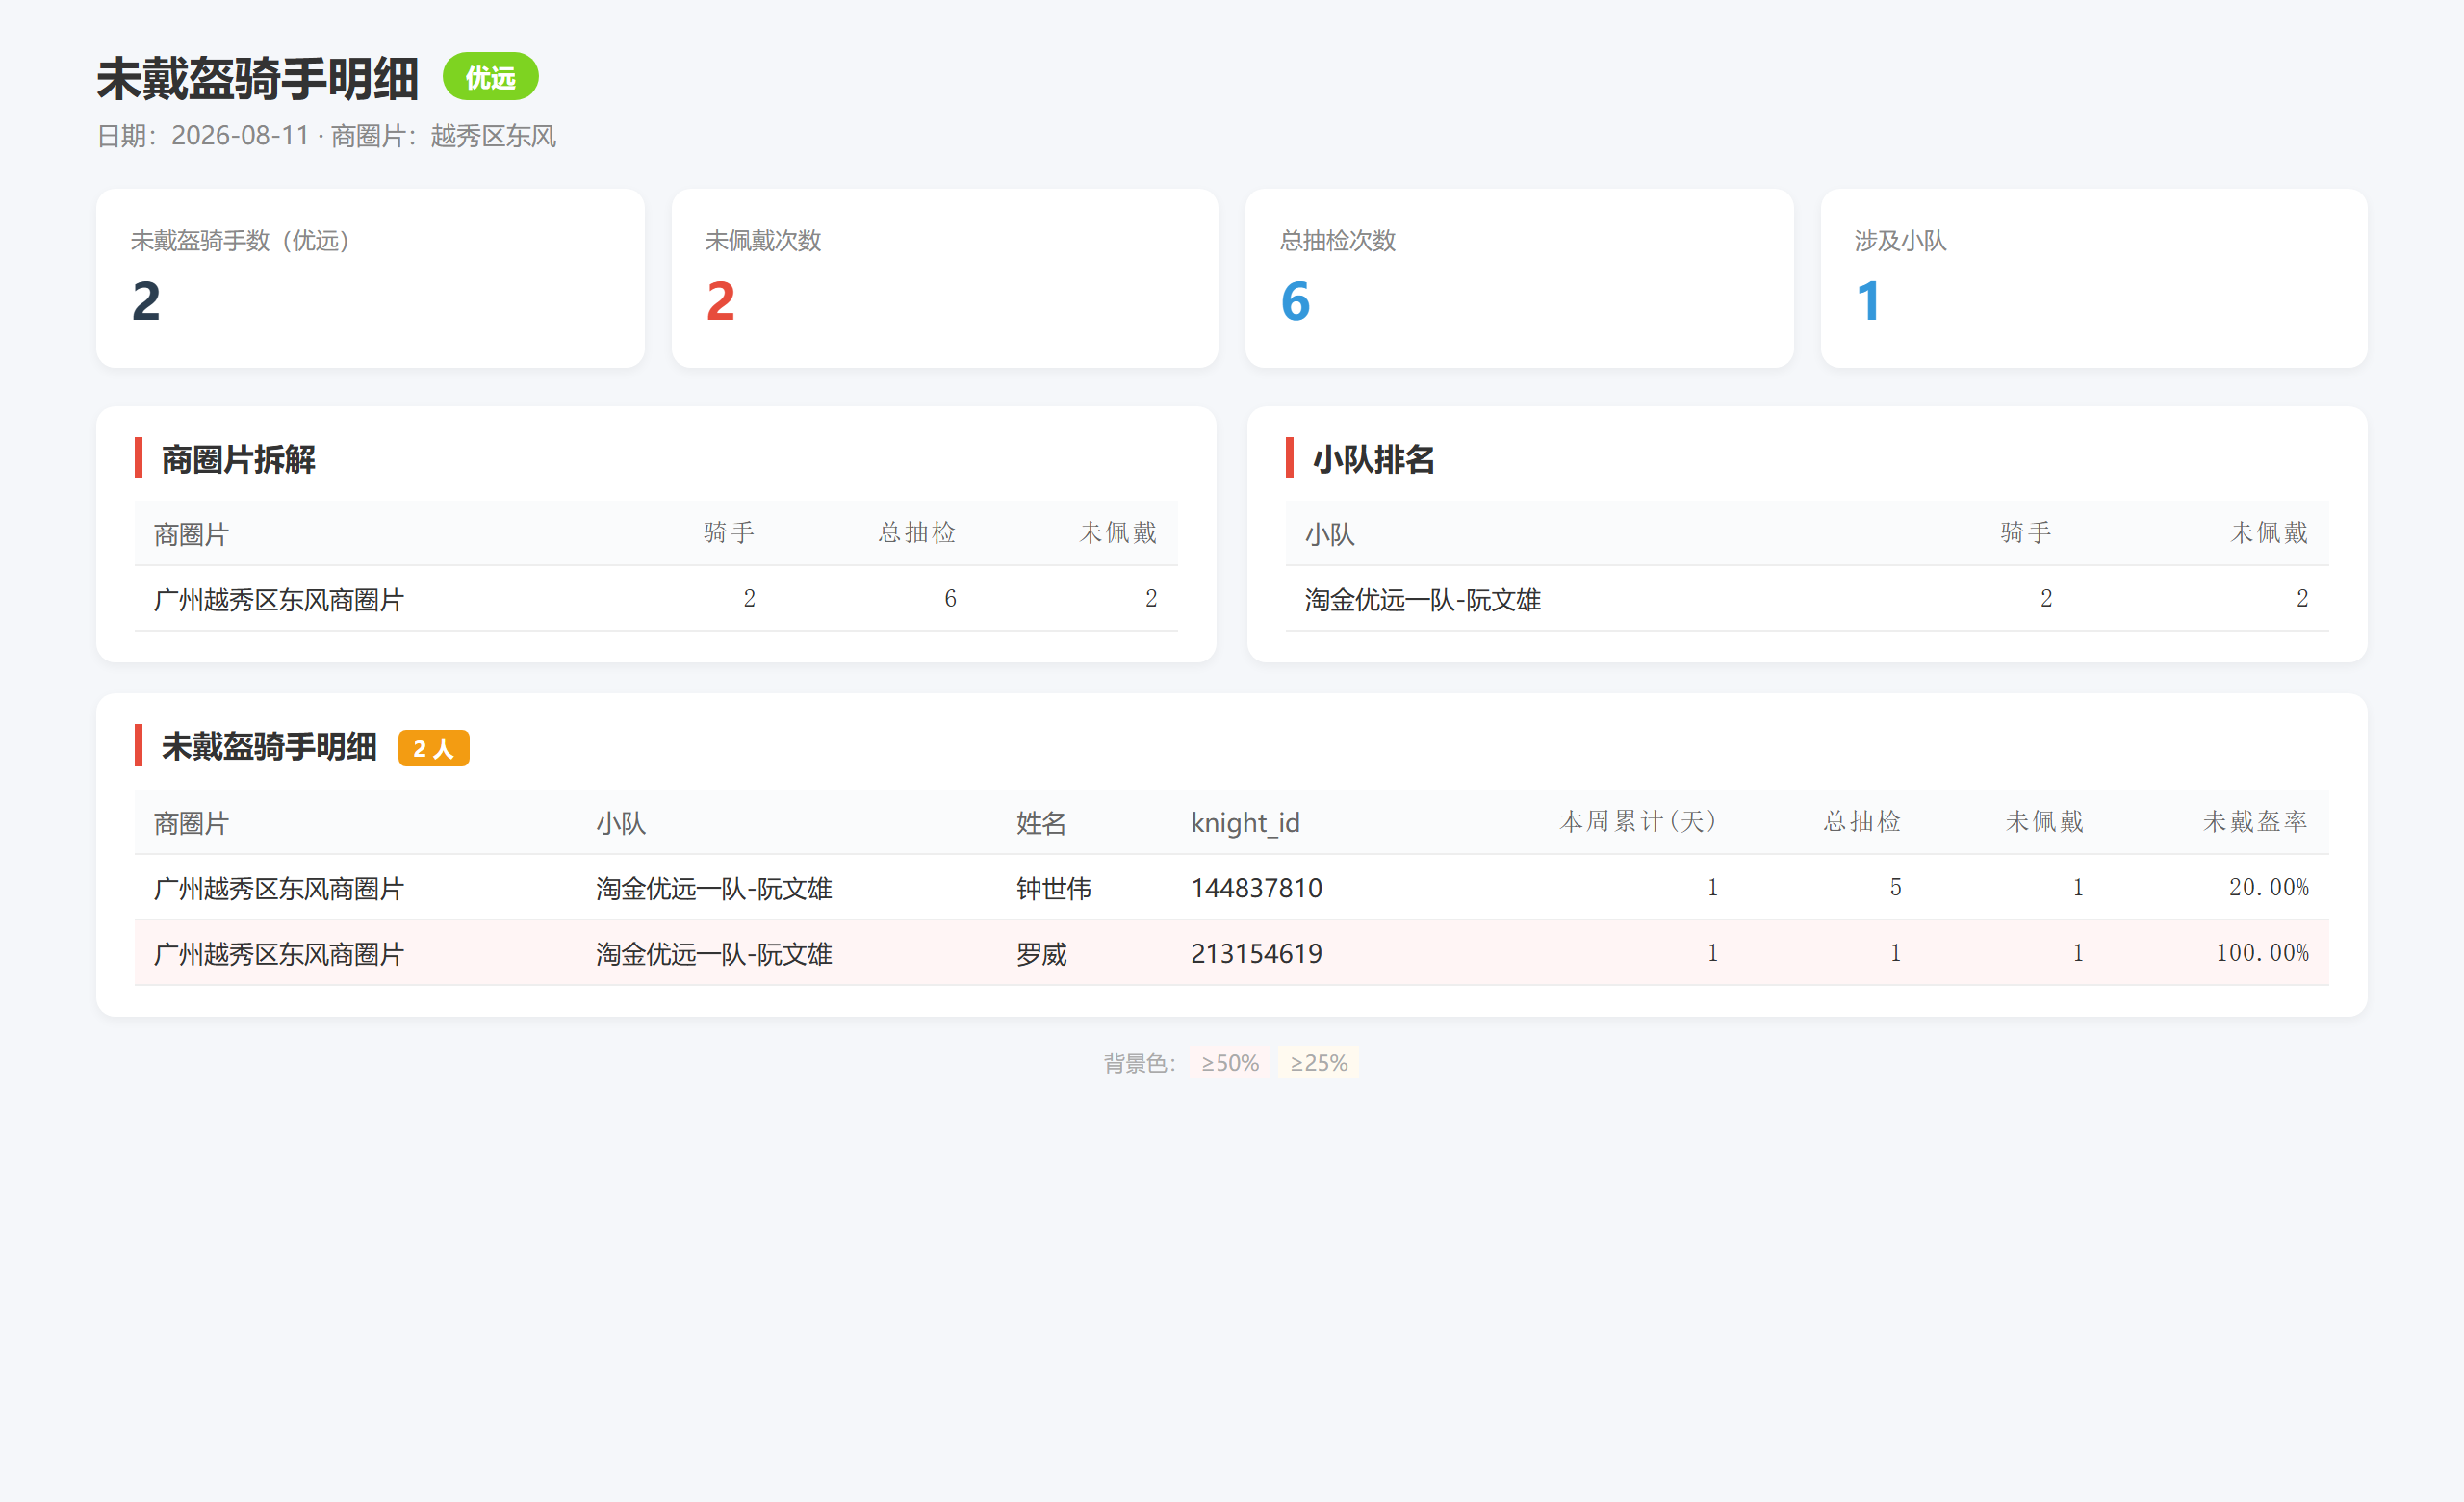Click the 姓名 column header
2464x1502 pixels.
pos(1041,823)
